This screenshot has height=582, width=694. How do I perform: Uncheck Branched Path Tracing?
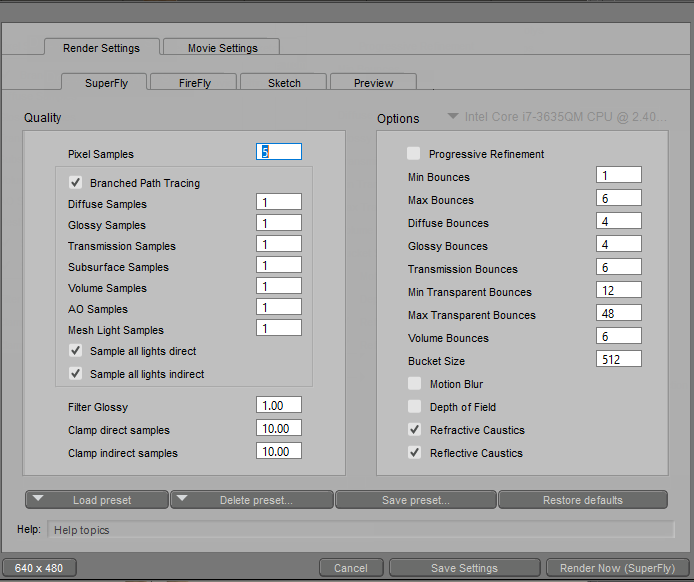75,183
